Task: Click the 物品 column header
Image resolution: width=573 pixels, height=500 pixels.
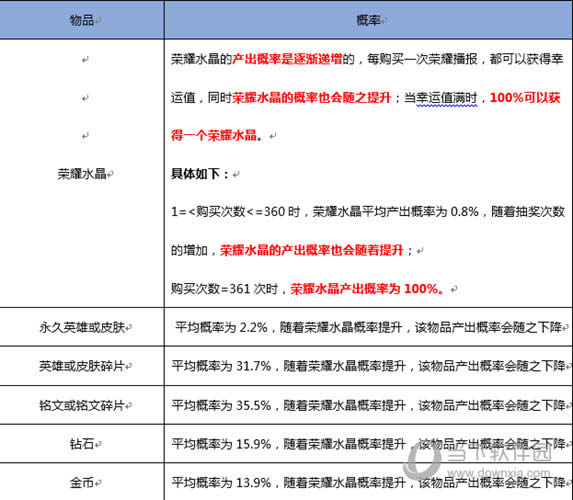Action: (x=82, y=20)
